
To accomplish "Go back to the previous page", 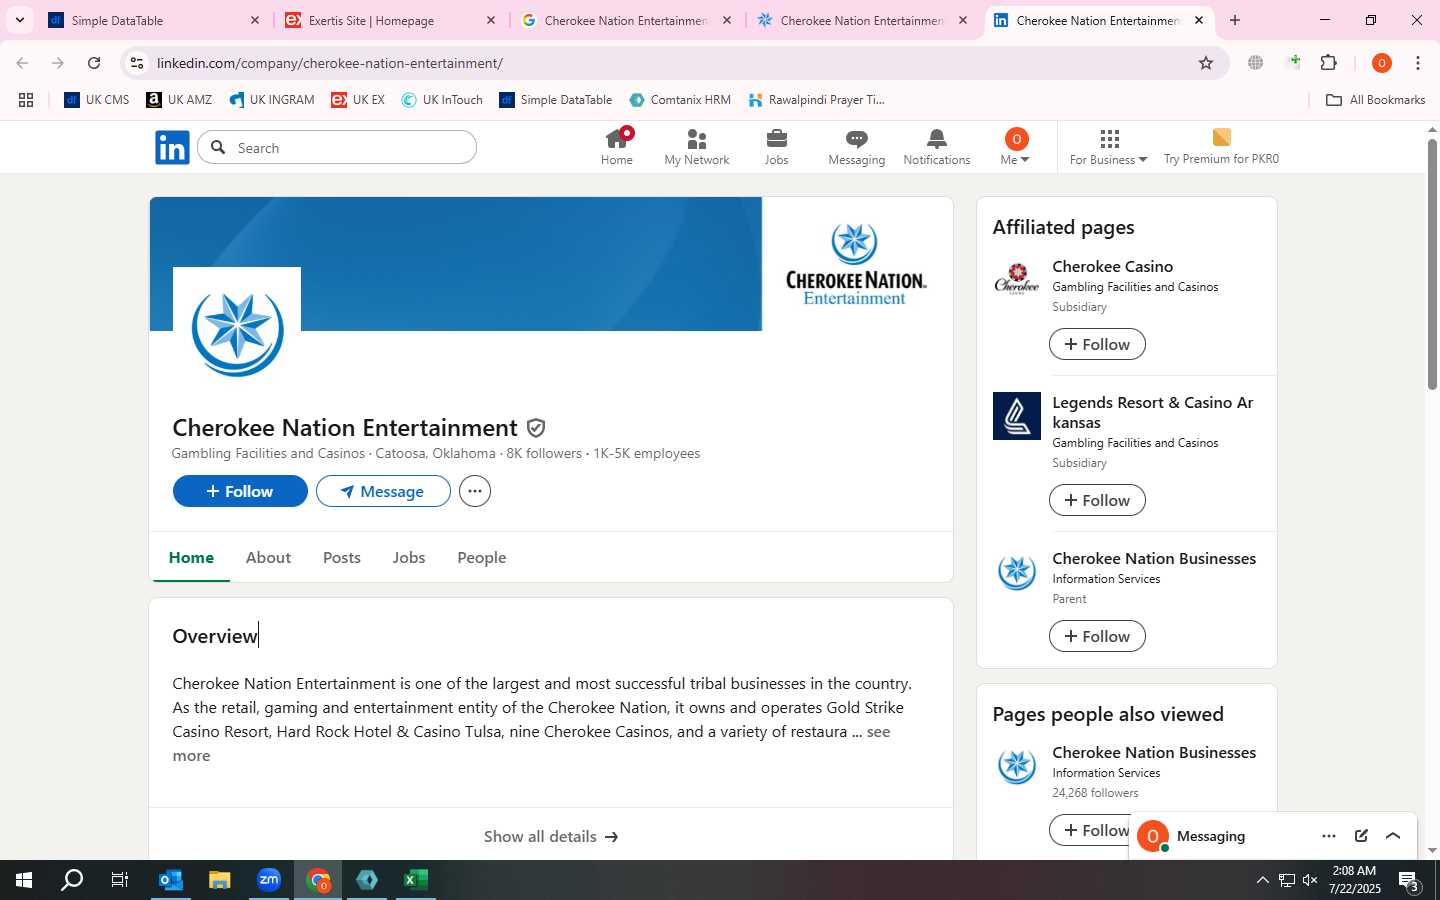I will pos(22,63).
